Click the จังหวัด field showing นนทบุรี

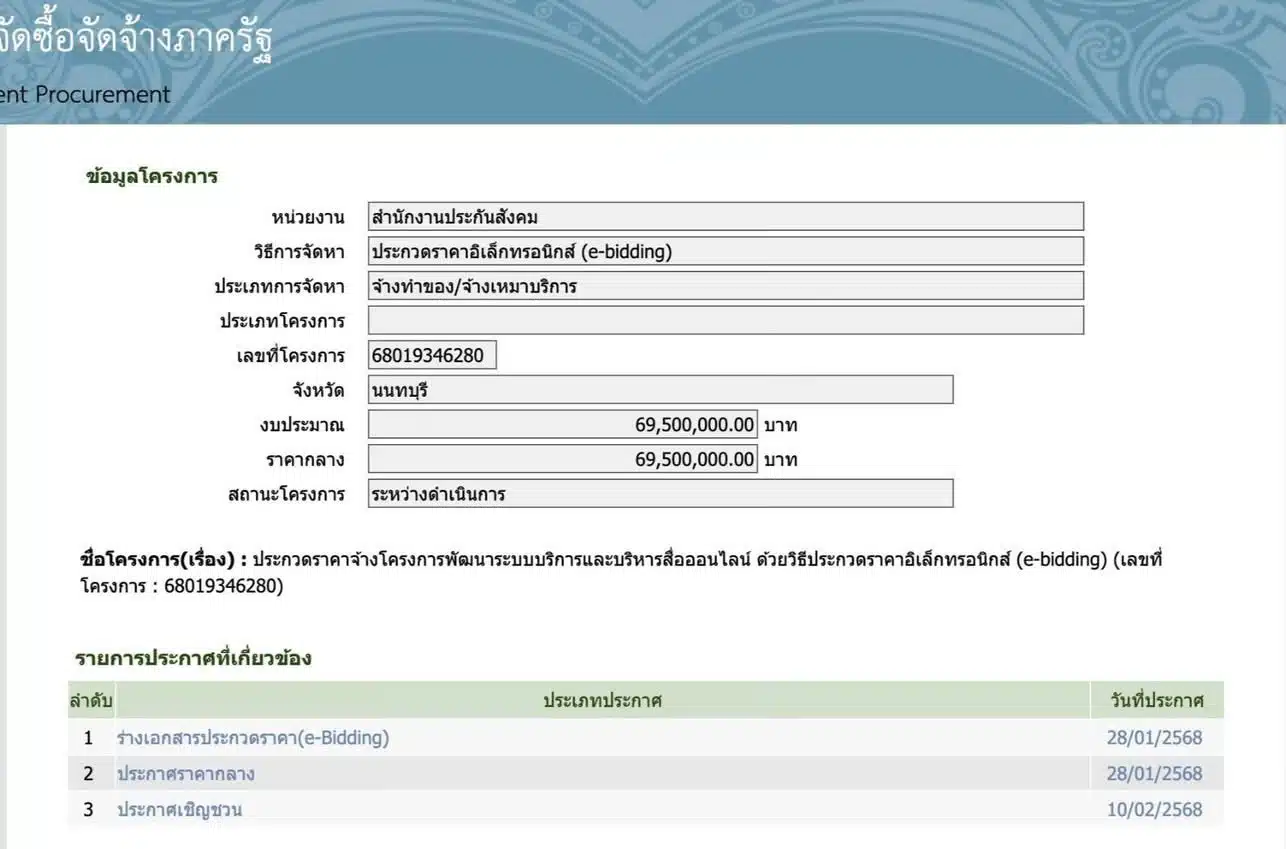point(660,389)
